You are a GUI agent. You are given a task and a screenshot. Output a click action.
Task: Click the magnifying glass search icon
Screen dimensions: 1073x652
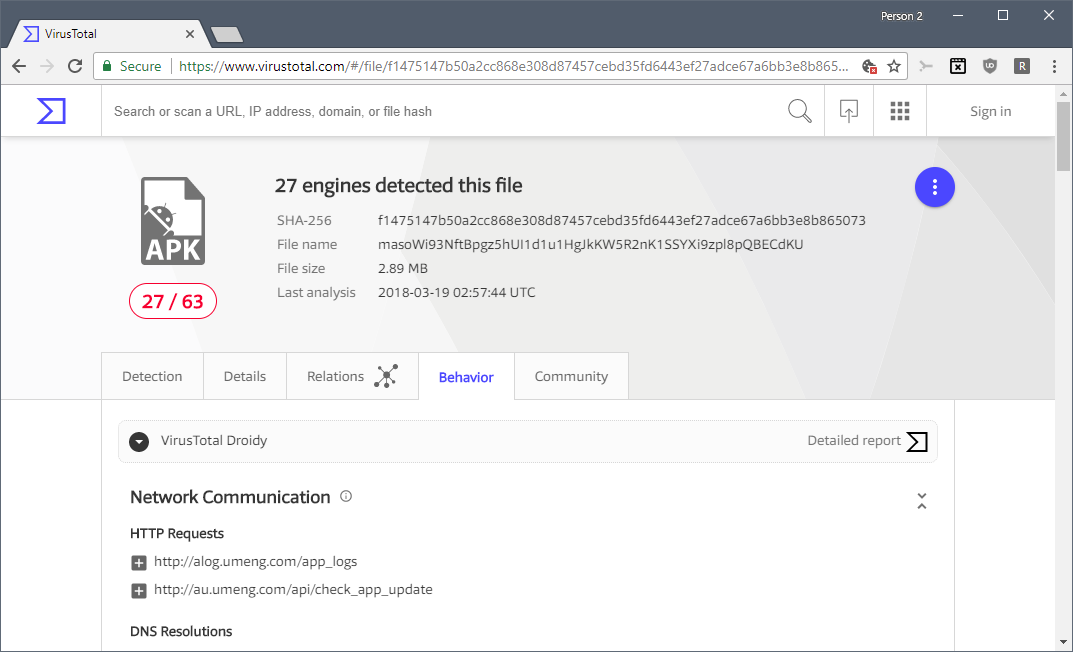[799, 111]
